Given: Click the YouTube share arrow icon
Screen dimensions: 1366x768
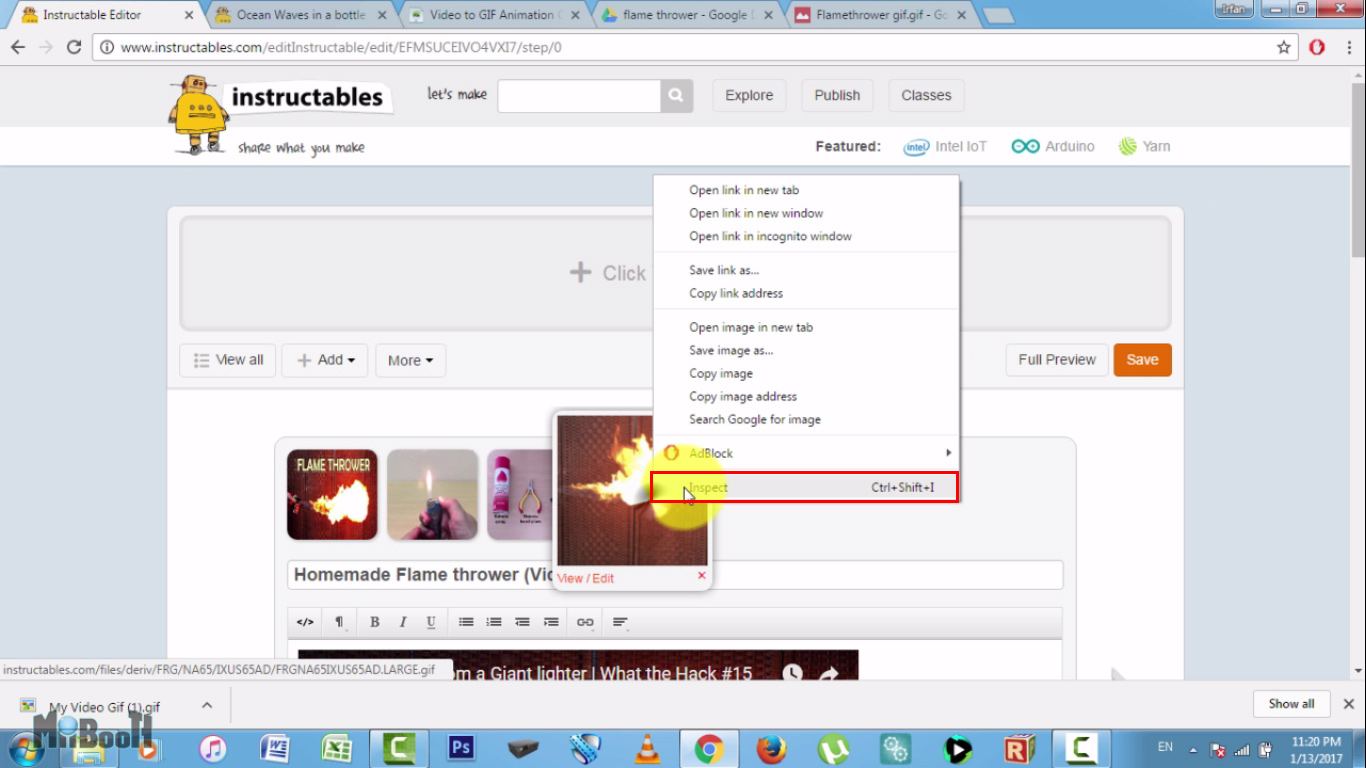Looking at the screenshot, I should tap(829, 673).
